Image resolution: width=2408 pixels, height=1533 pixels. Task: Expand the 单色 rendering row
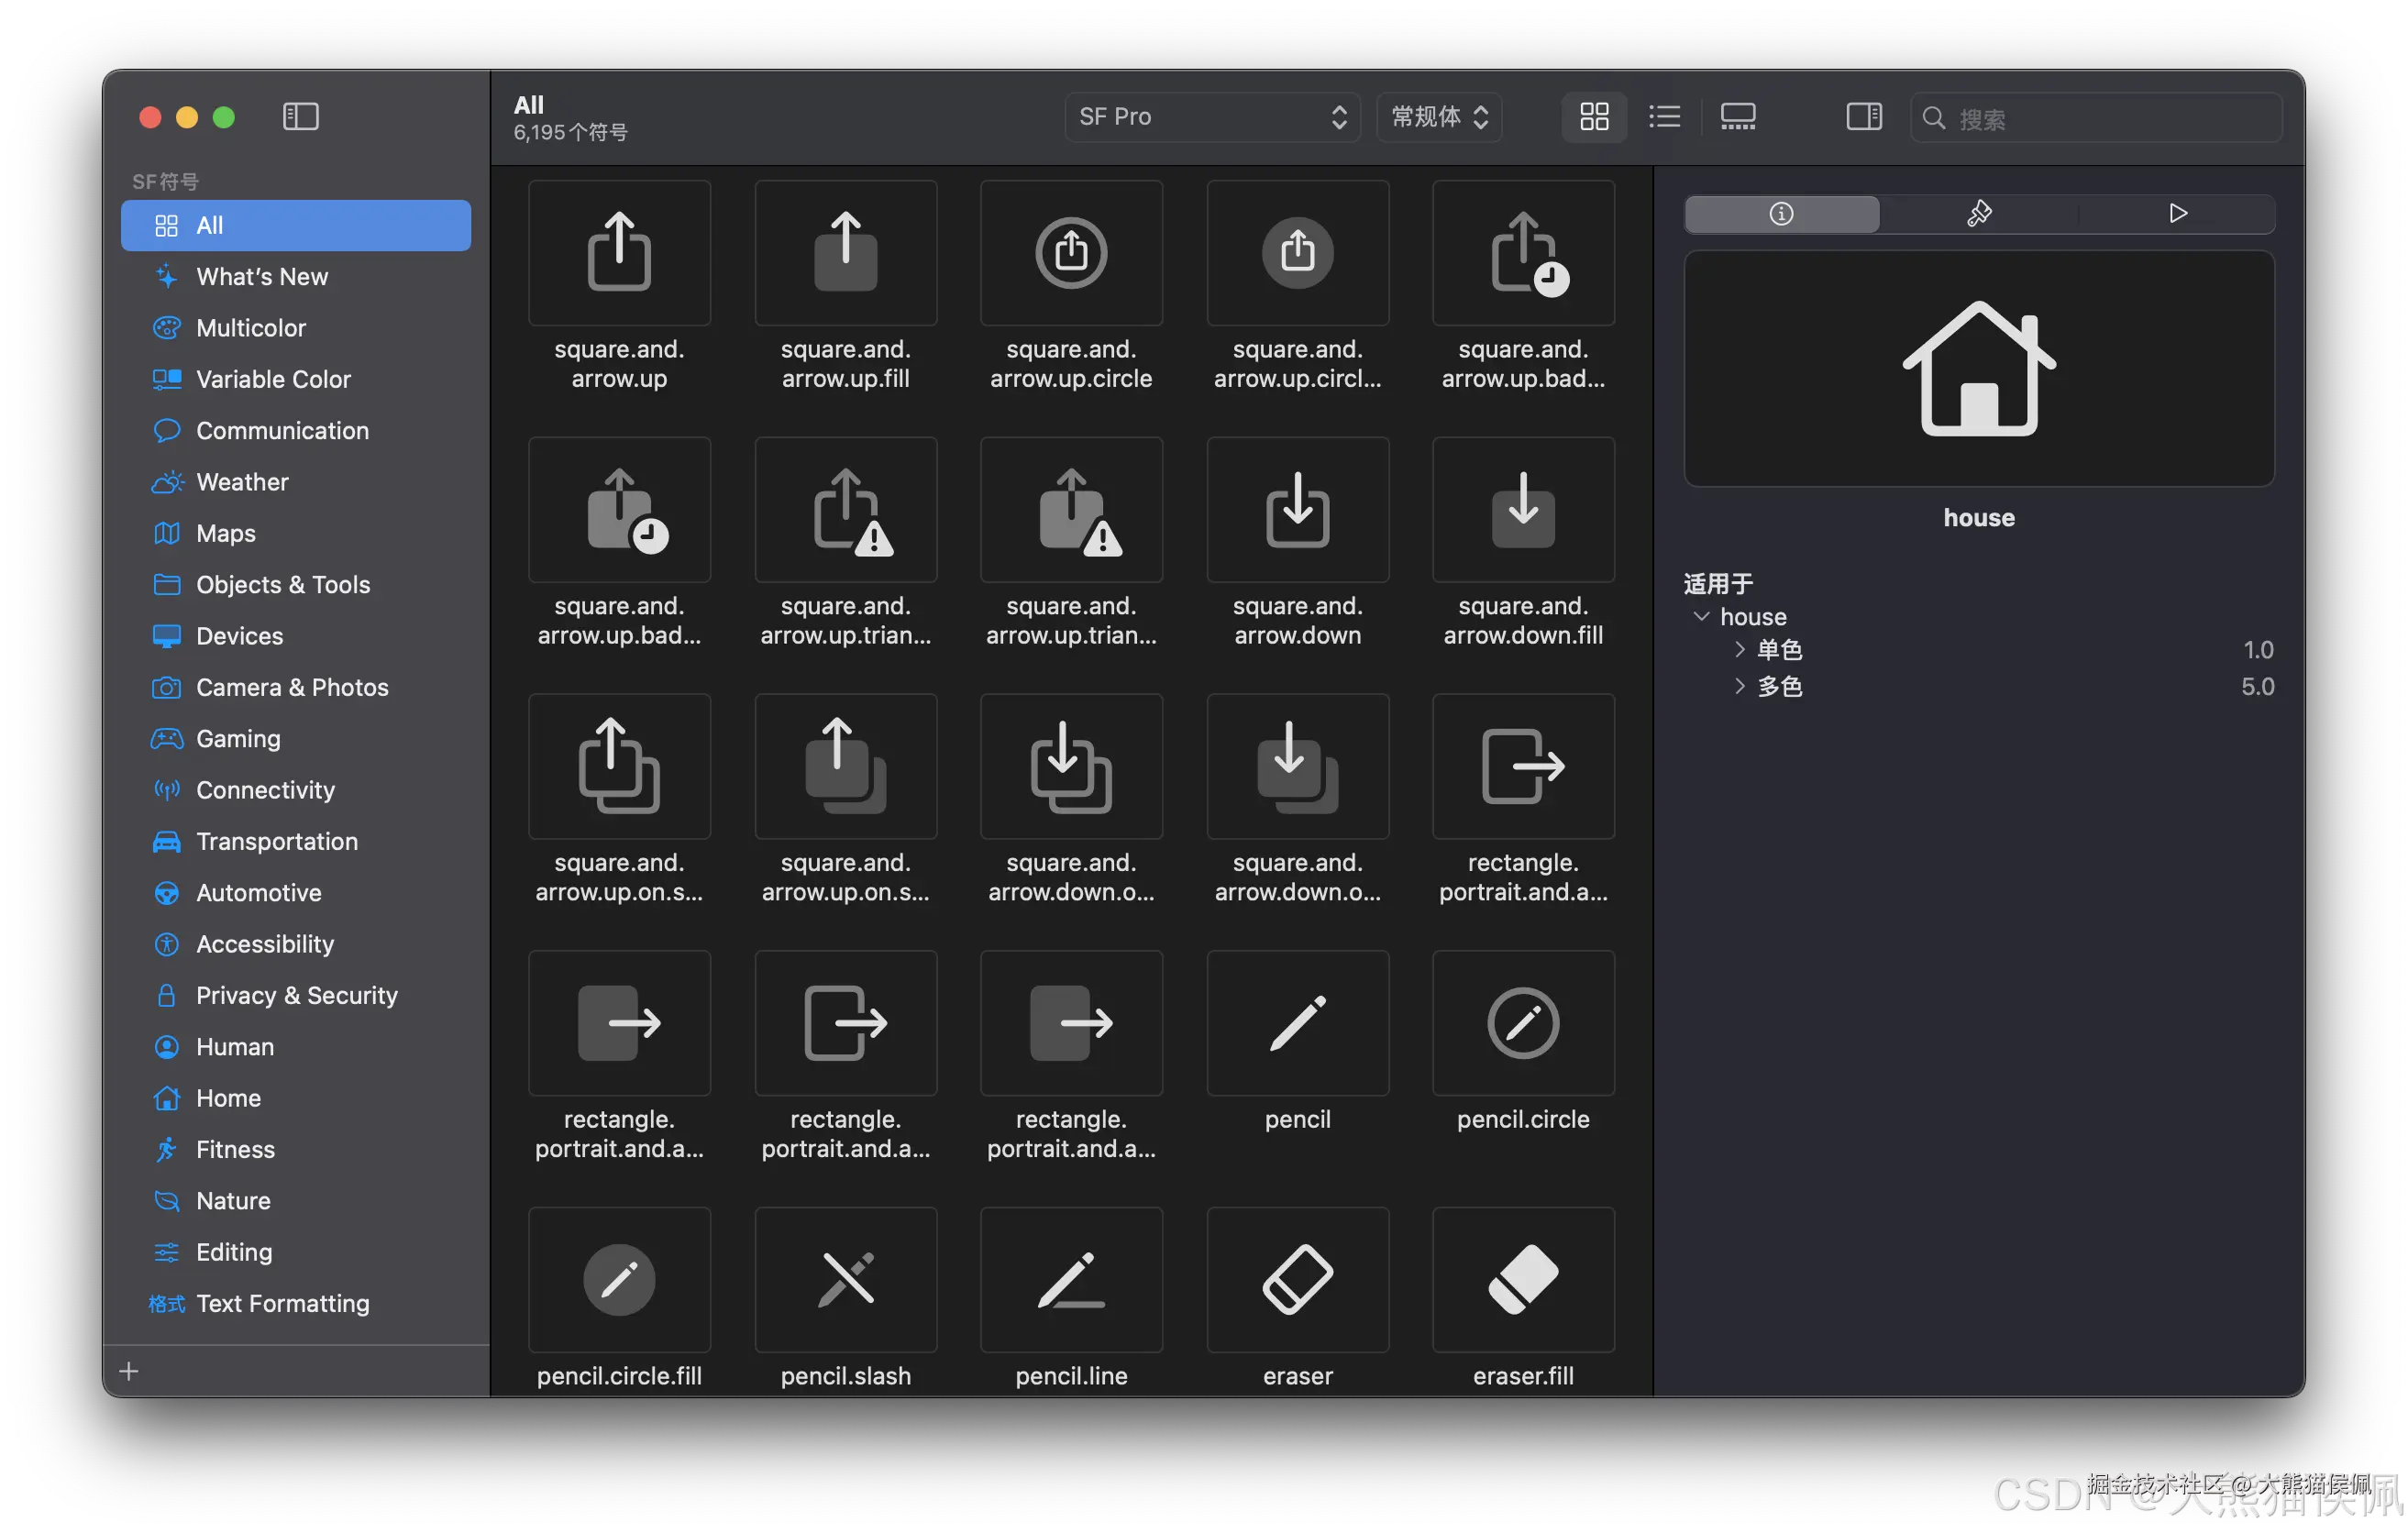click(x=1740, y=650)
